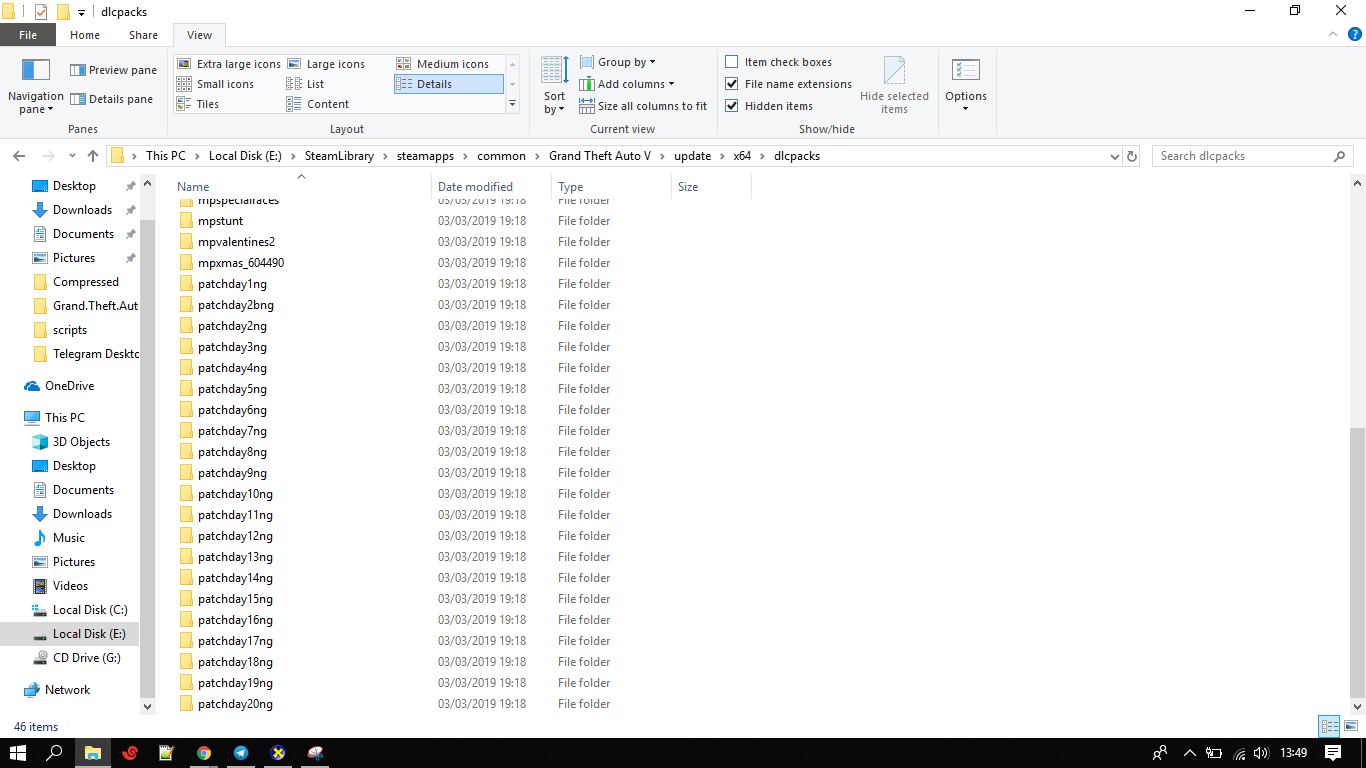Switch layout to List view
Viewport: 1366px width, 768px height.
(305, 84)
